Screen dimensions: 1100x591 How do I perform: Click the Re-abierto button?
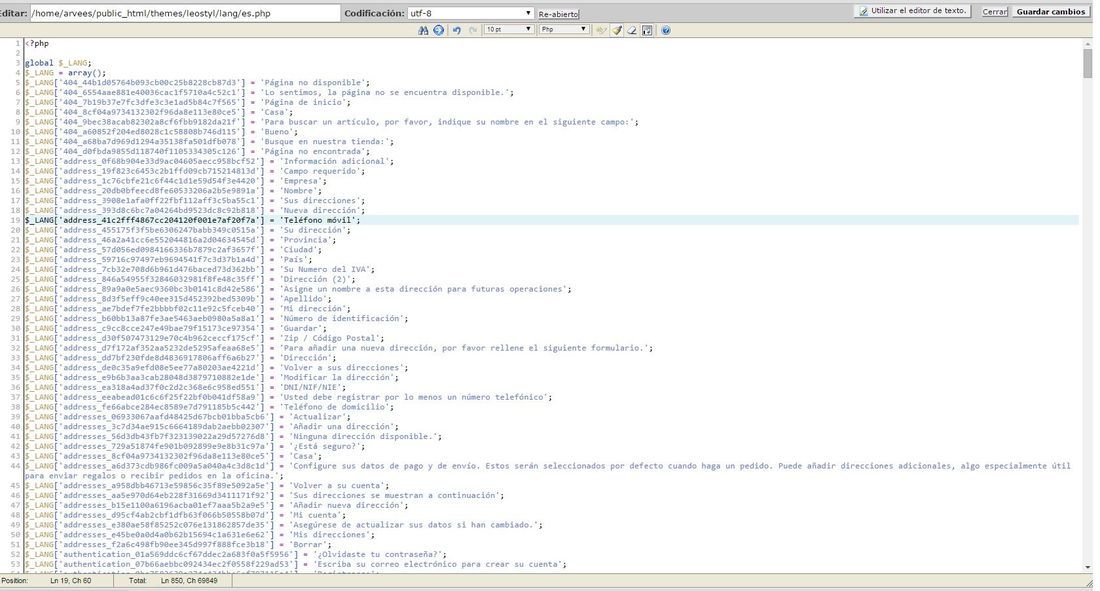click(x=558, y=14)
